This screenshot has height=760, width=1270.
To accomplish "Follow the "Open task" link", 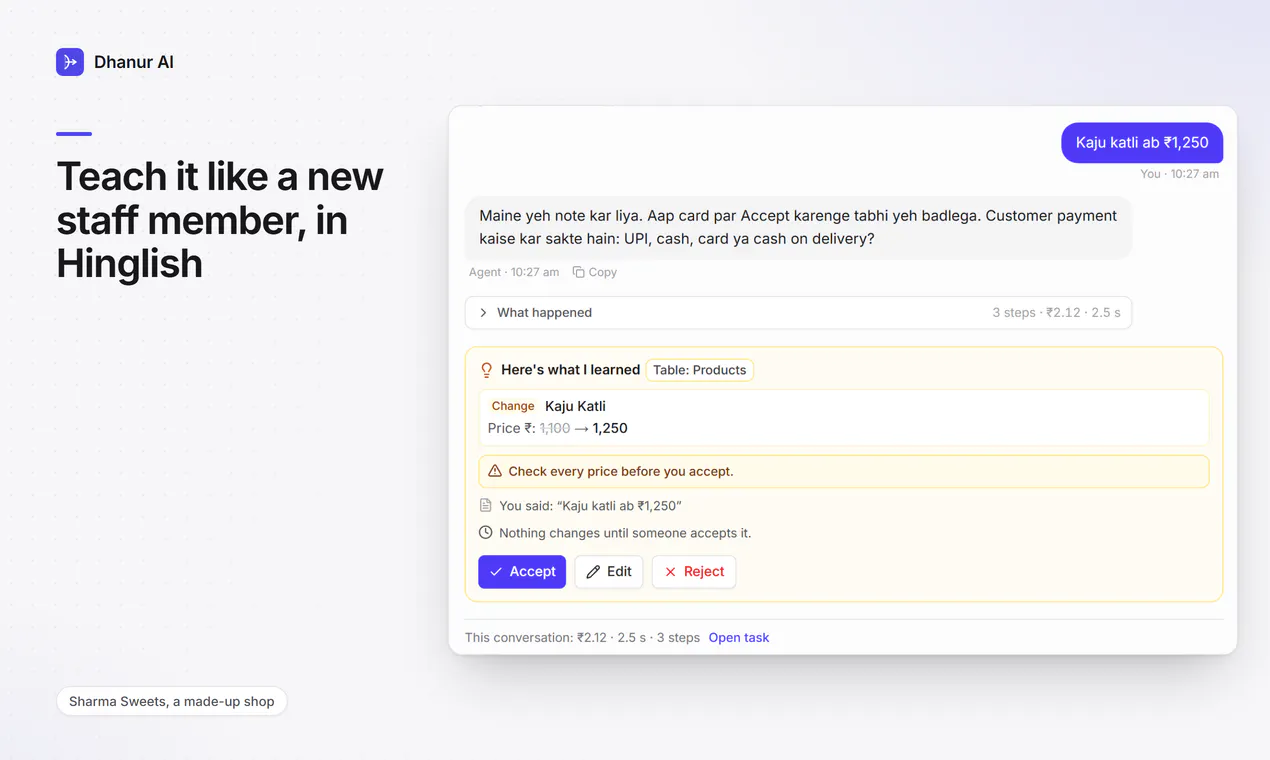I will [739, 638].
